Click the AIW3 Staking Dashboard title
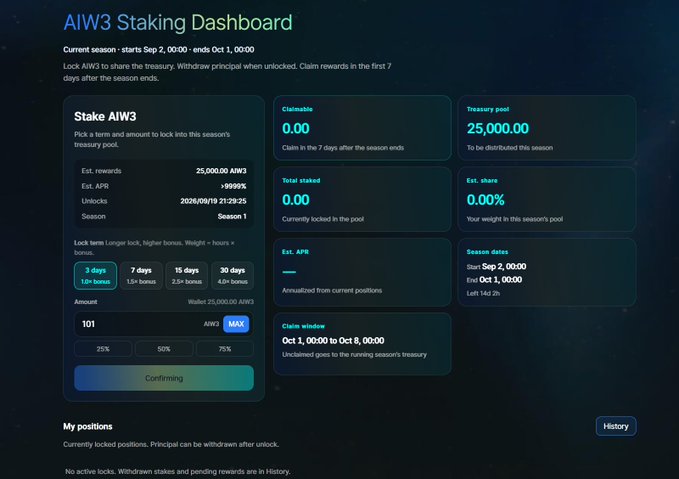 178,23
